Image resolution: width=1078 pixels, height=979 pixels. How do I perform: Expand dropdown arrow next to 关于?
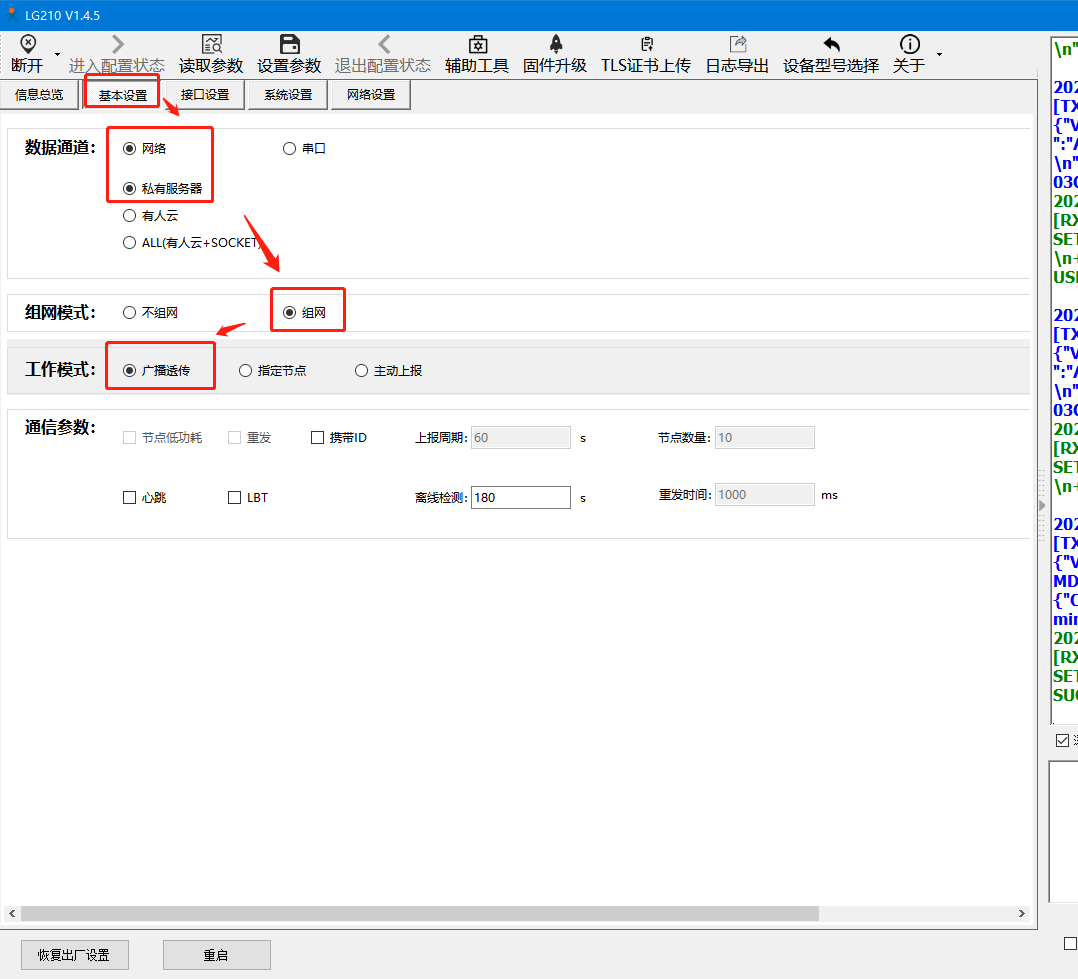[x=939, y=54]
